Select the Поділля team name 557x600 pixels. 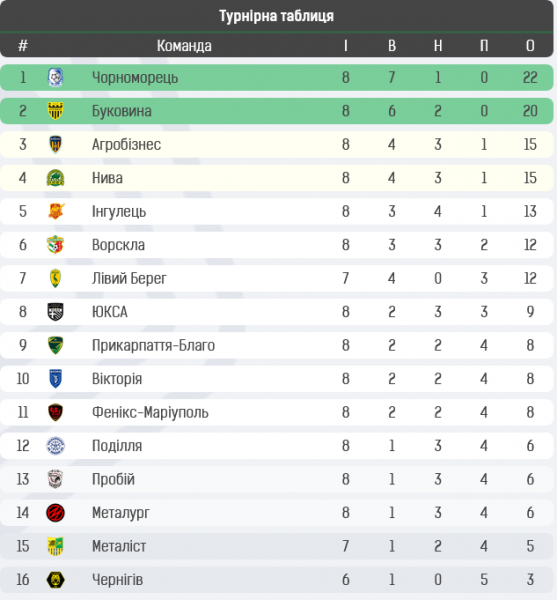click(117, 446)
